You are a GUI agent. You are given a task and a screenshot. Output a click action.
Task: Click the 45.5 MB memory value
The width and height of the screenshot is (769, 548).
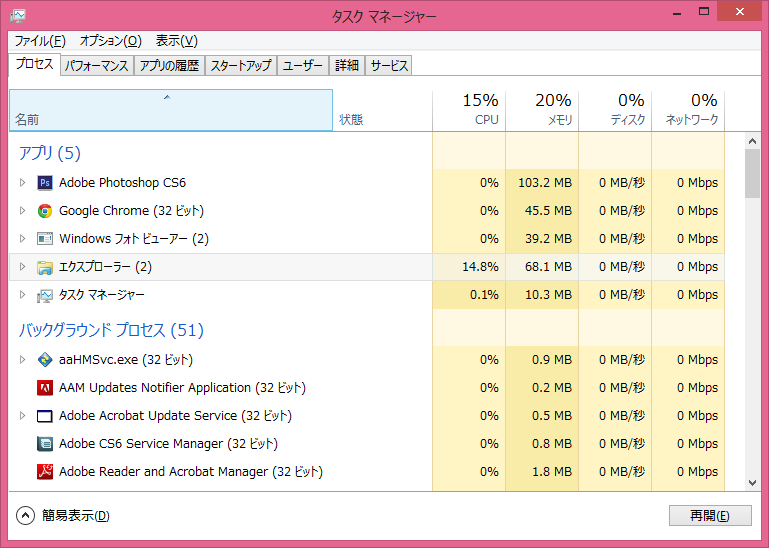coord(548,210)
